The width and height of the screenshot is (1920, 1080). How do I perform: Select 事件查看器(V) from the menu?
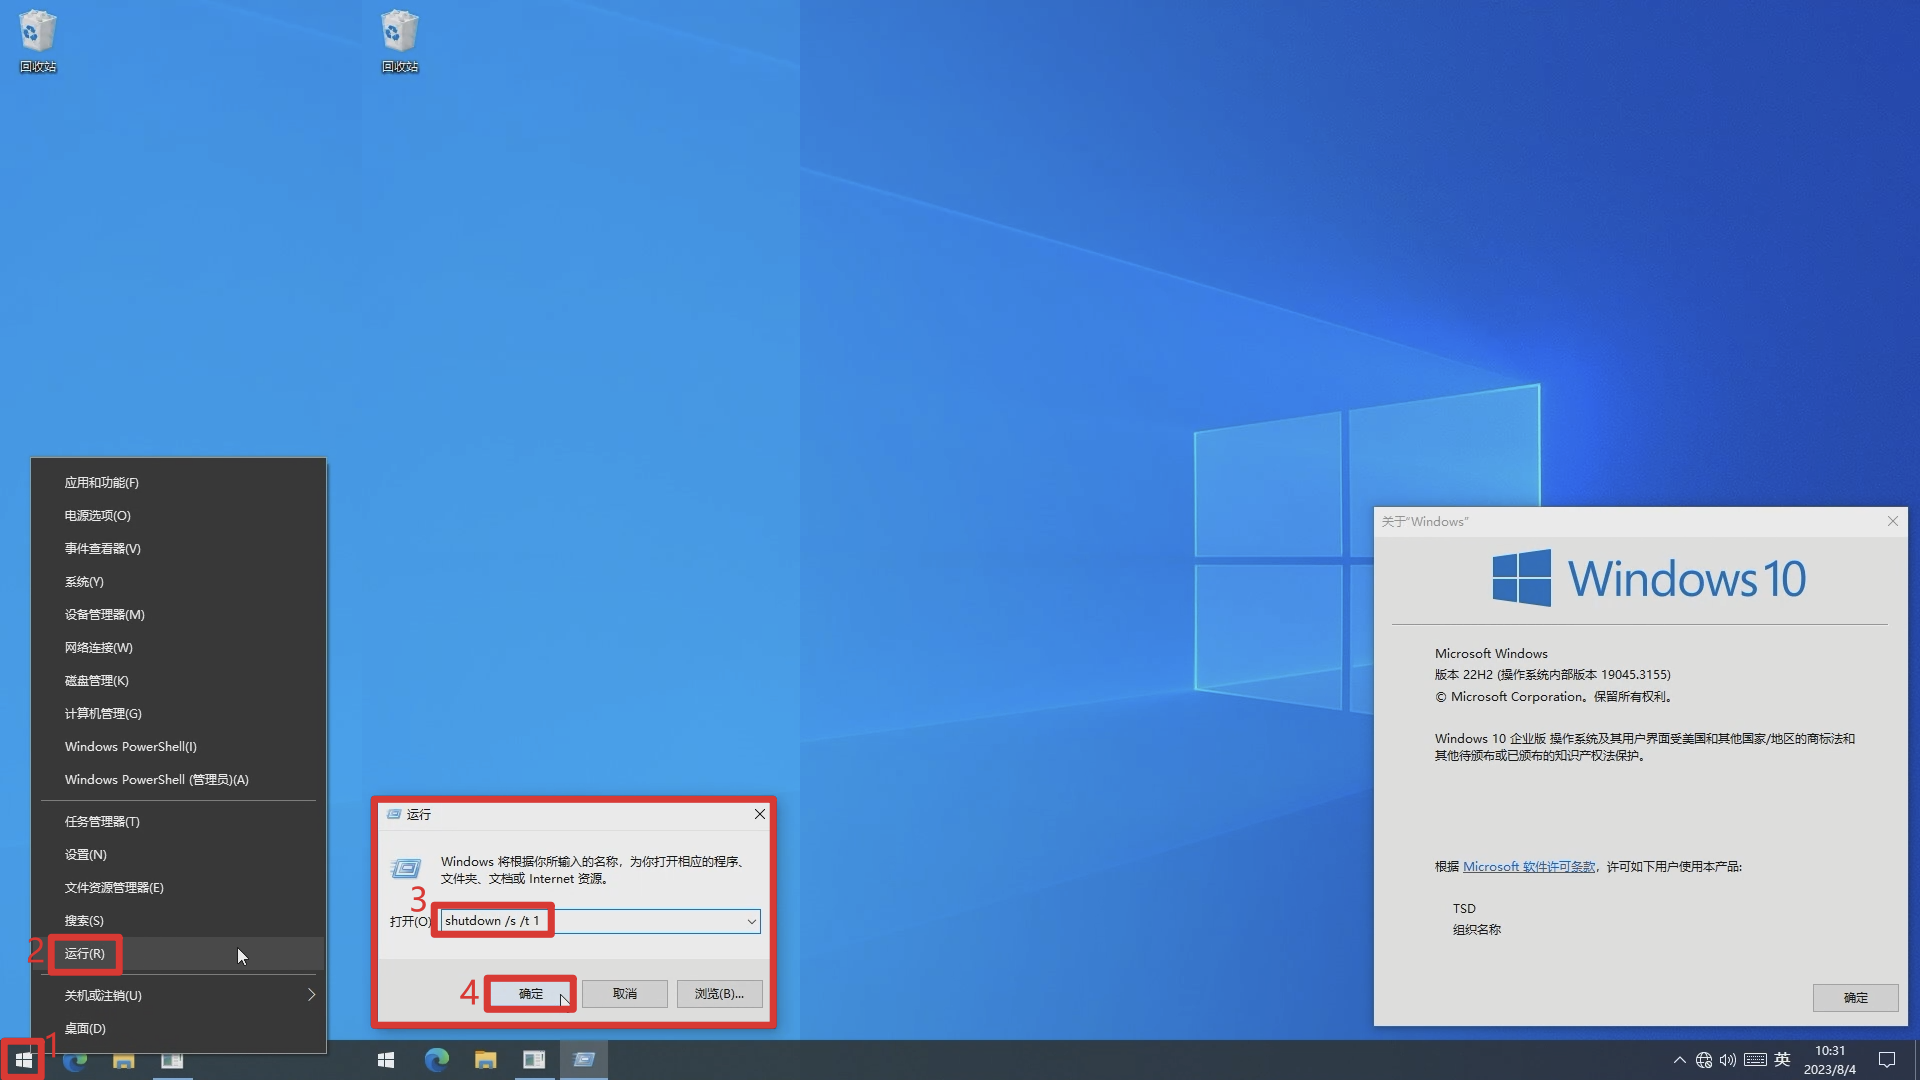(179, 548)
